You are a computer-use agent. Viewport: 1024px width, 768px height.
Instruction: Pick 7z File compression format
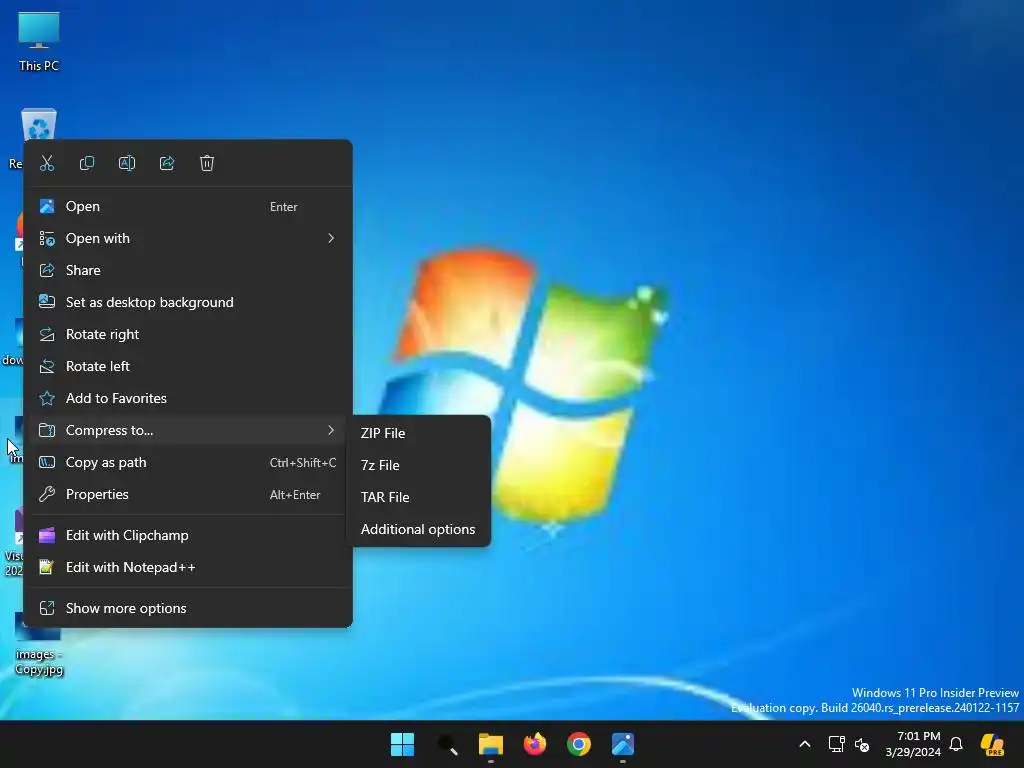(x=419, y=466)
